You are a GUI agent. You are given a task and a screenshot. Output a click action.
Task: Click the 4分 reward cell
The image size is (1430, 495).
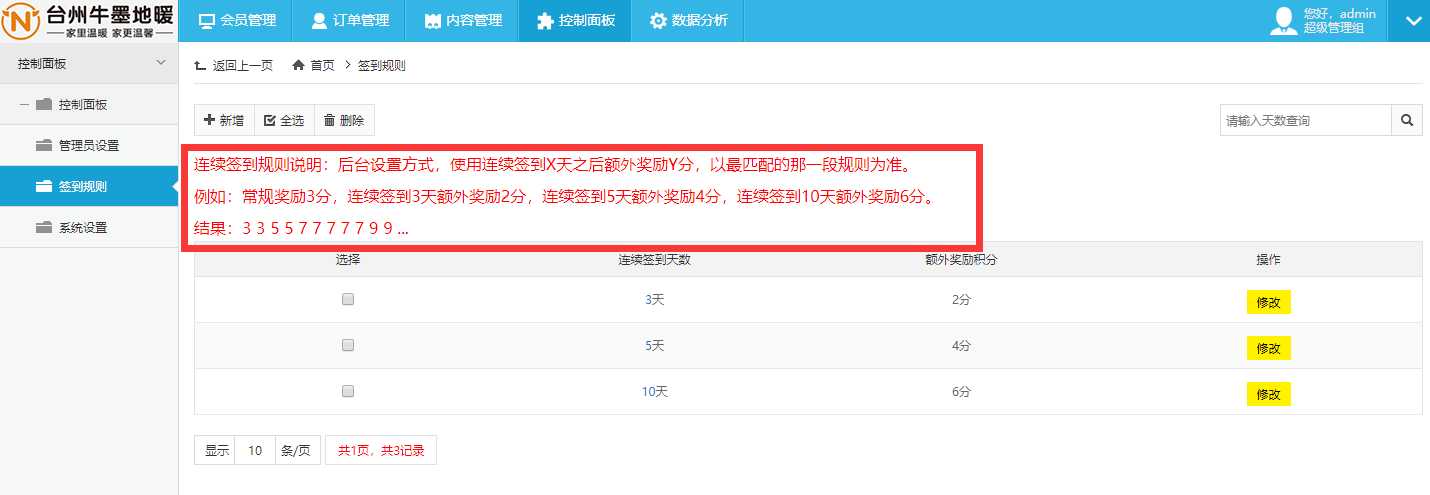tap(961, 346)
